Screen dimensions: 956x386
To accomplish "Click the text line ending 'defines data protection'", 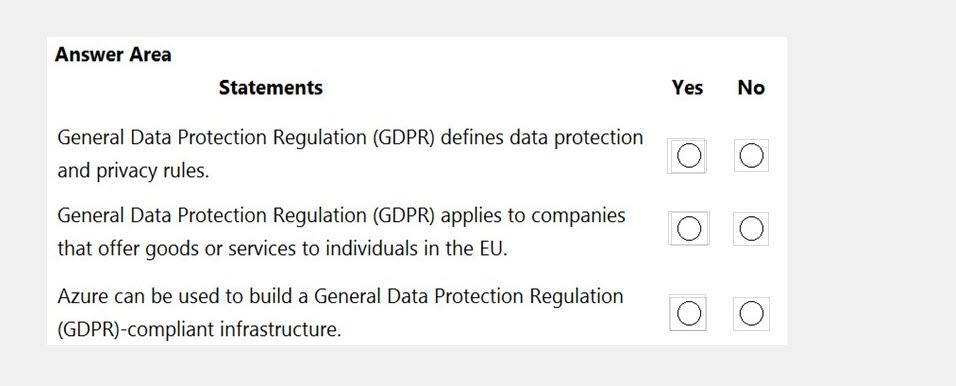I will [x=350, y=138].
